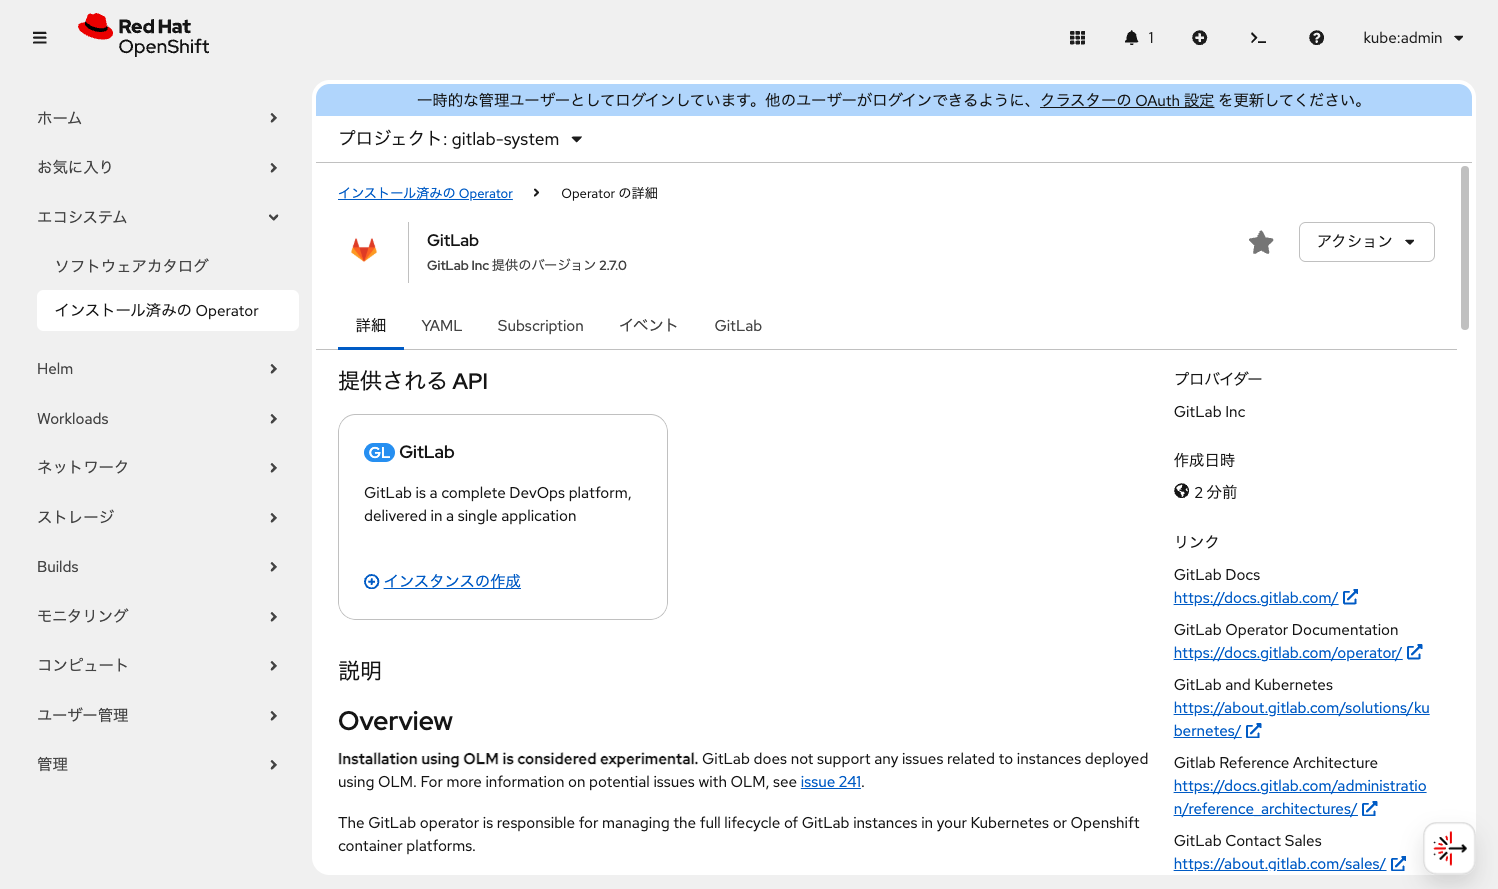Open the kube:admin user menu
The image size is (1498, 889).
coord(1412,37)
